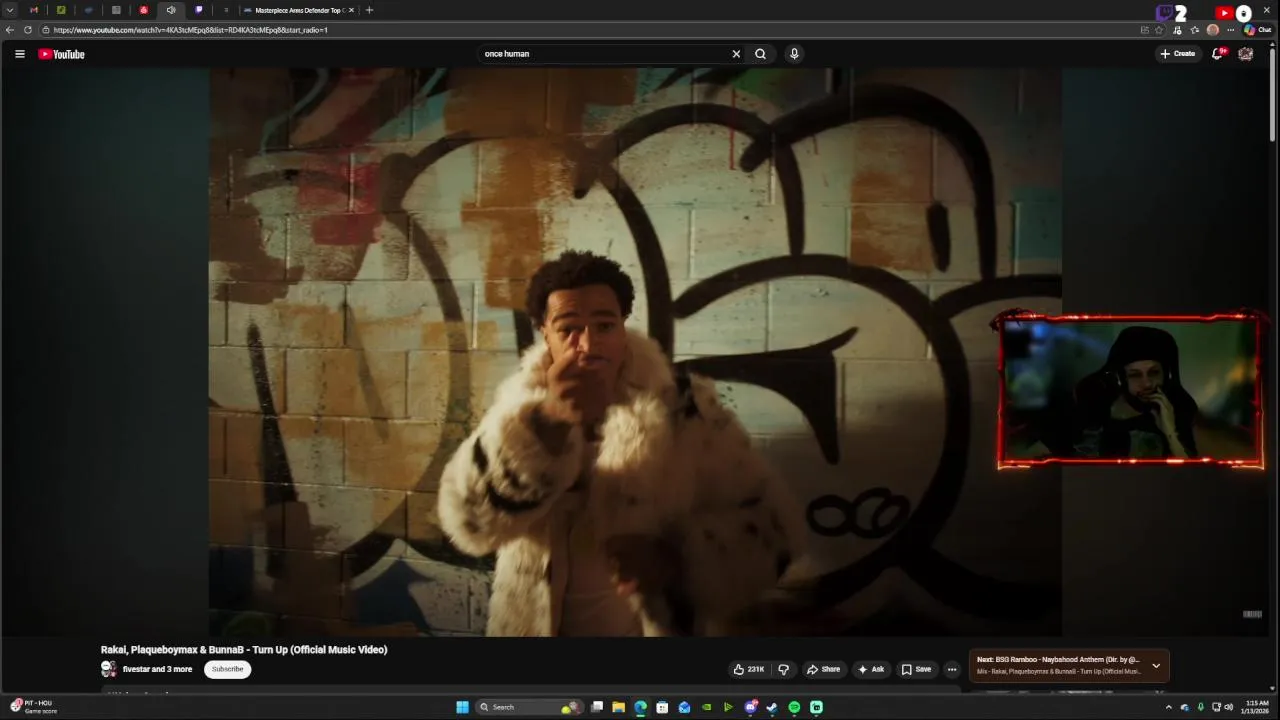Open more actions three-dot menu
Viewport: 1280px width, 720px height.
[x=952, y=669]
